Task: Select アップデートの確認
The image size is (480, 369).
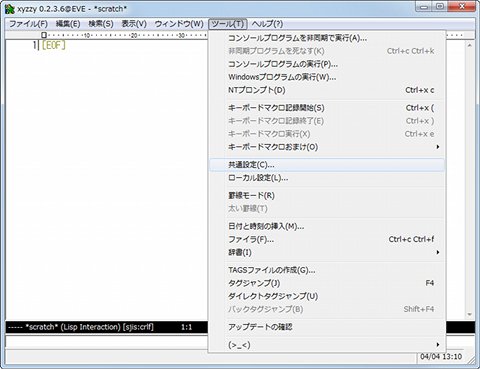Action: 327,327
